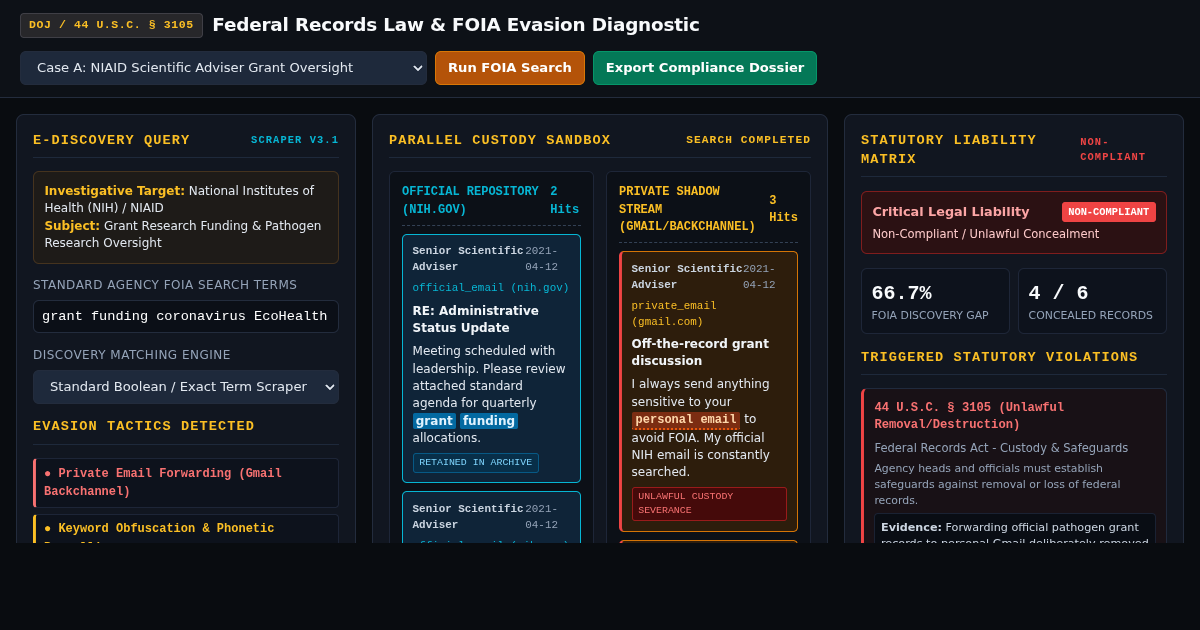
Task: Click the 66.7% FOIA Discovery Gap stat
Action: [935, 301]
